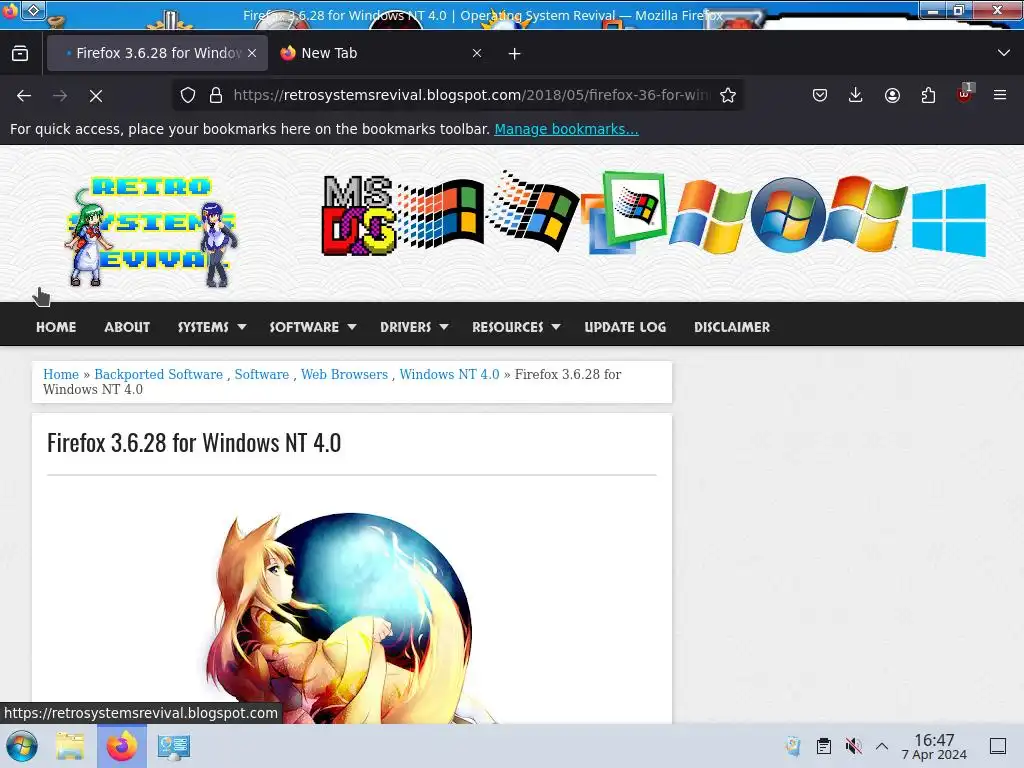The width and height of the screenshot is (1024, 768).
Task: Stop loading the page
Action: (x=96, y=95)
